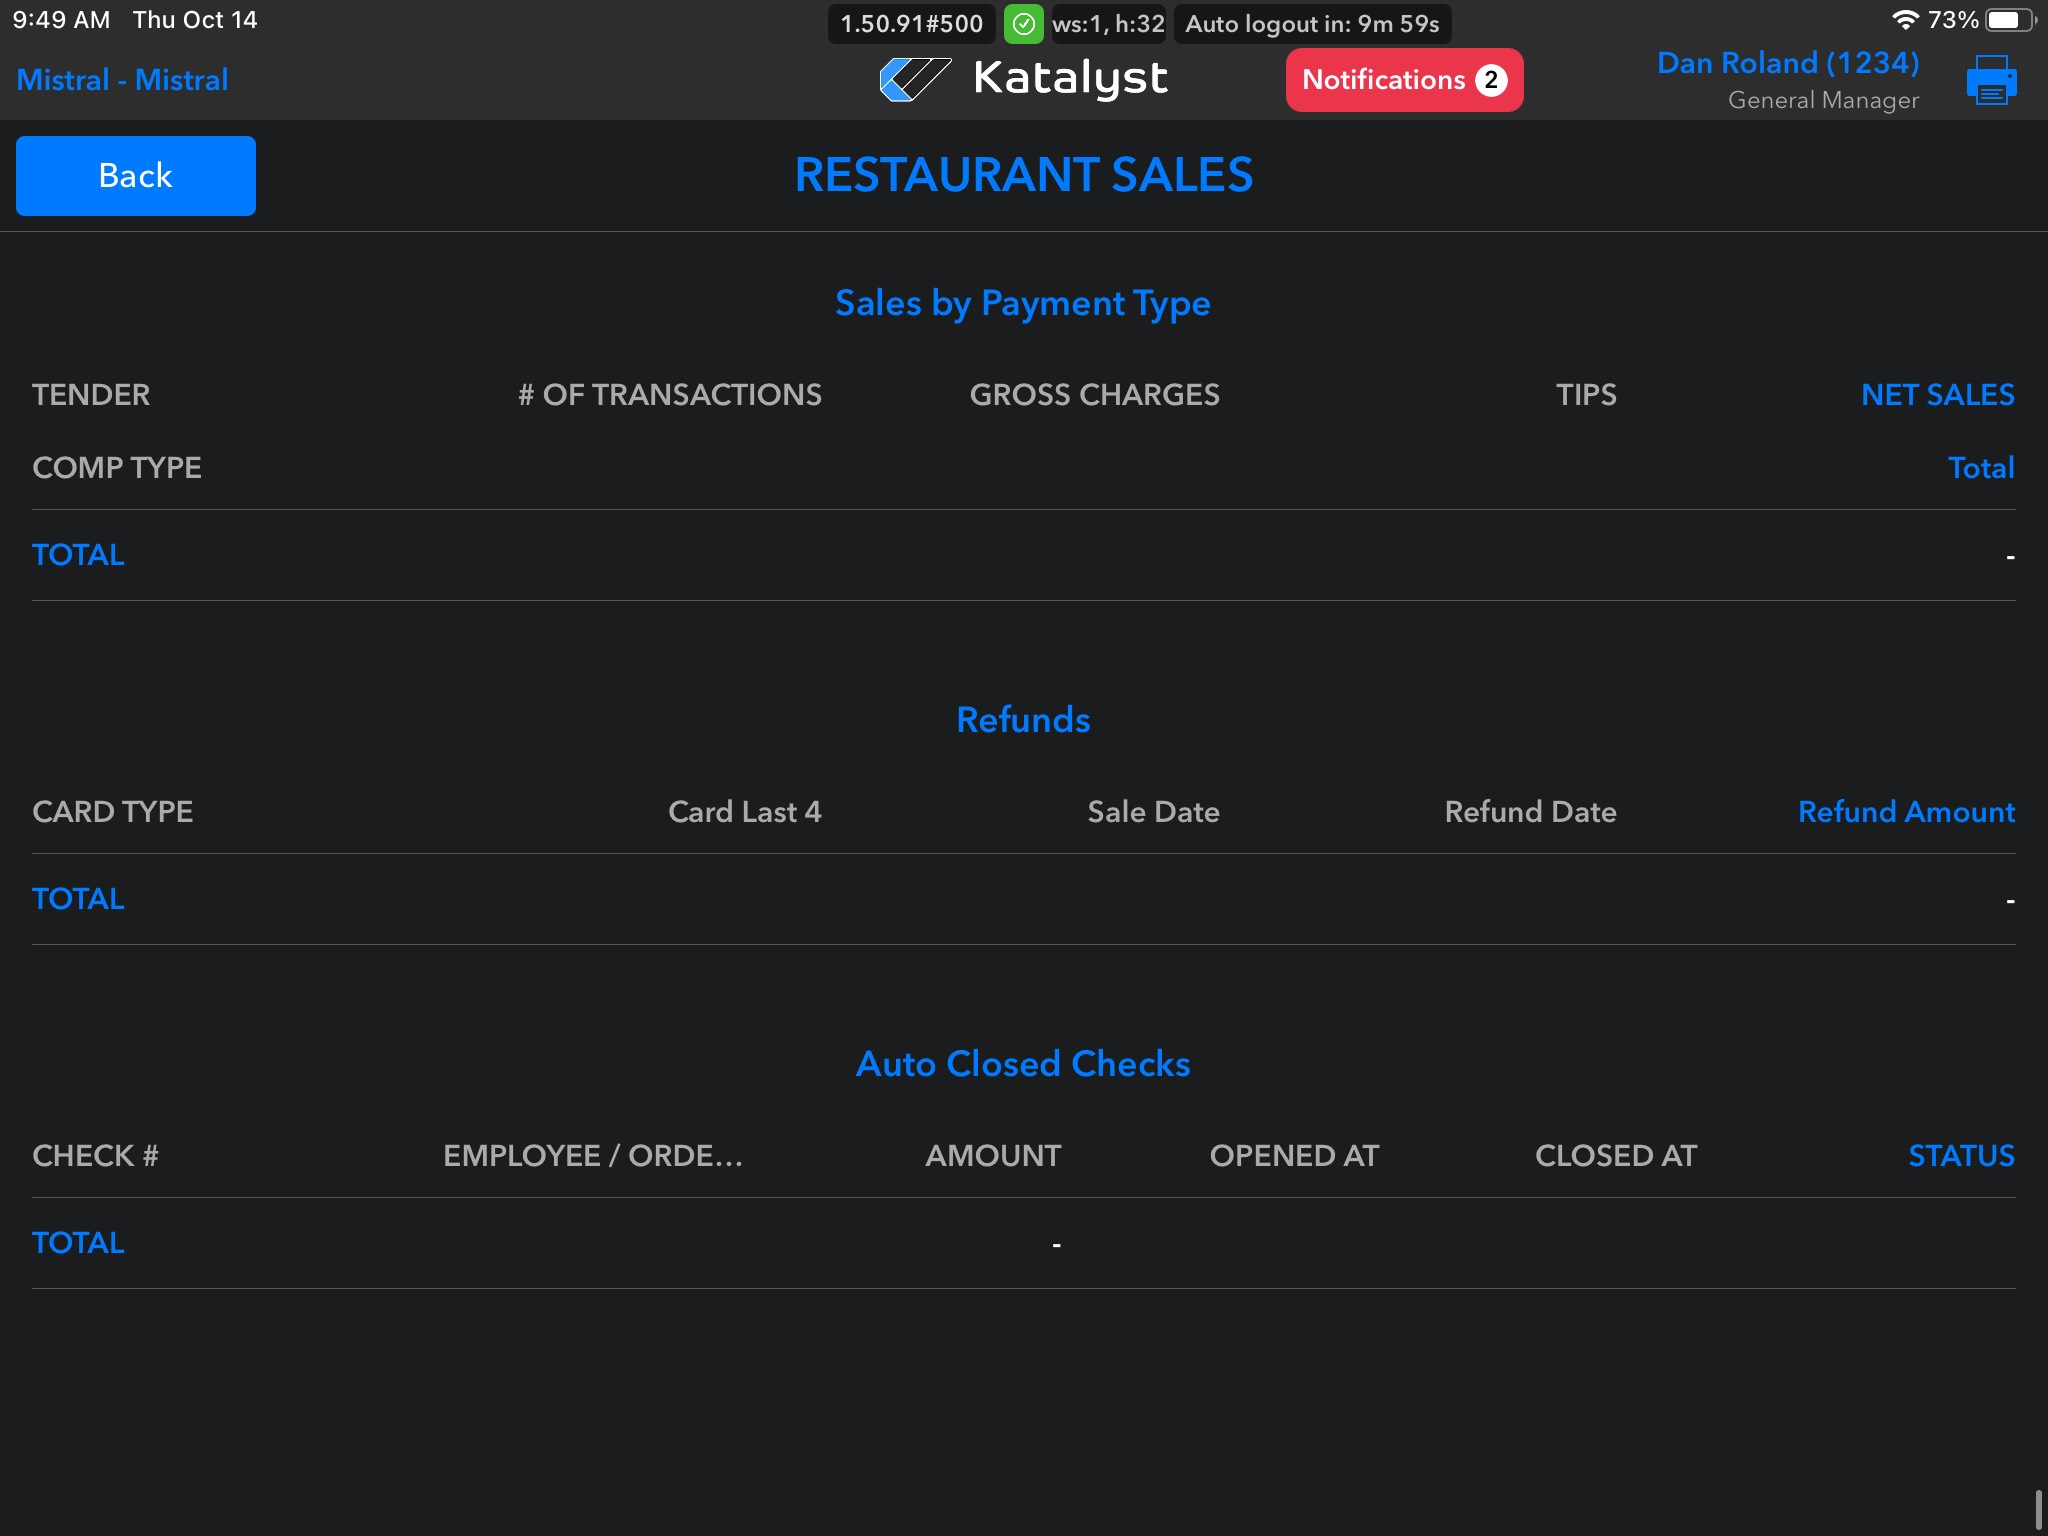Click the vertical scrollbar indicator
The height and width of the screenshot is (1536, 2048).
click(2038, 1508)
